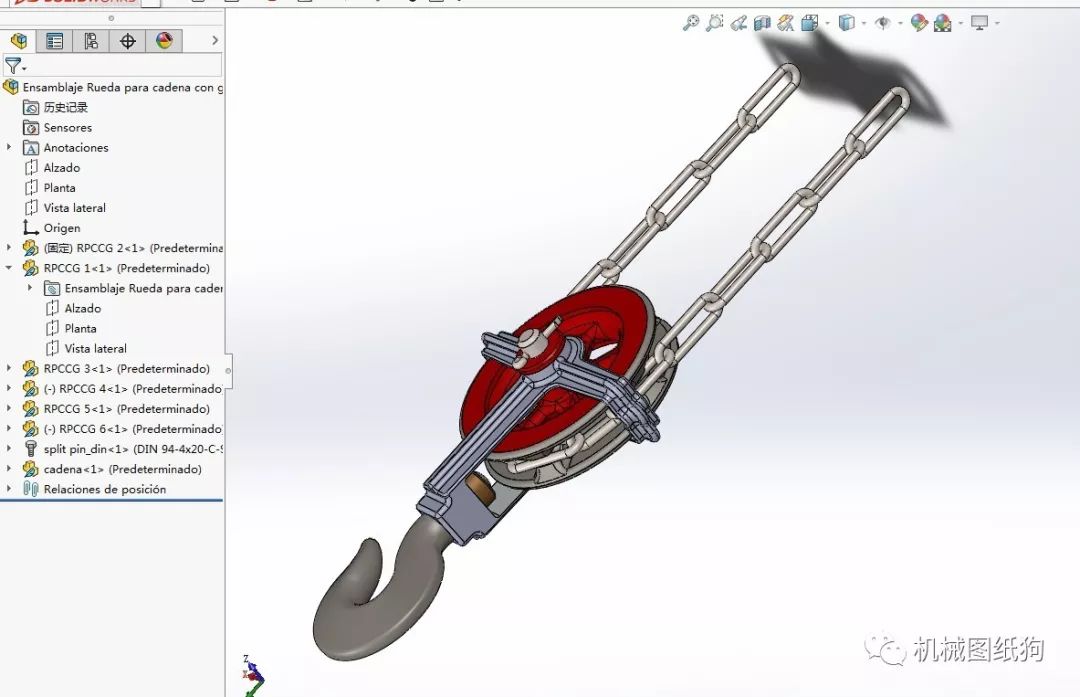Screen dimensions: 1080x697
Task: Switch to the DisplayManager color ball tab
Action: [x=164, y=41]
